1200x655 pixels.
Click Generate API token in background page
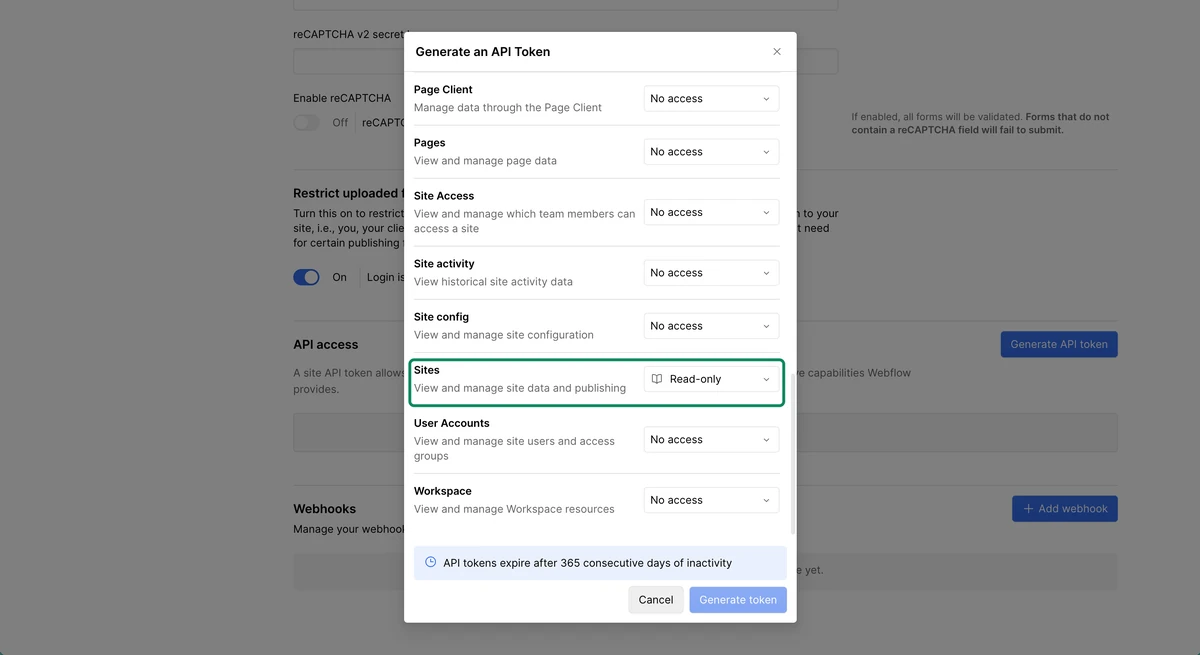coord(1059,344)
